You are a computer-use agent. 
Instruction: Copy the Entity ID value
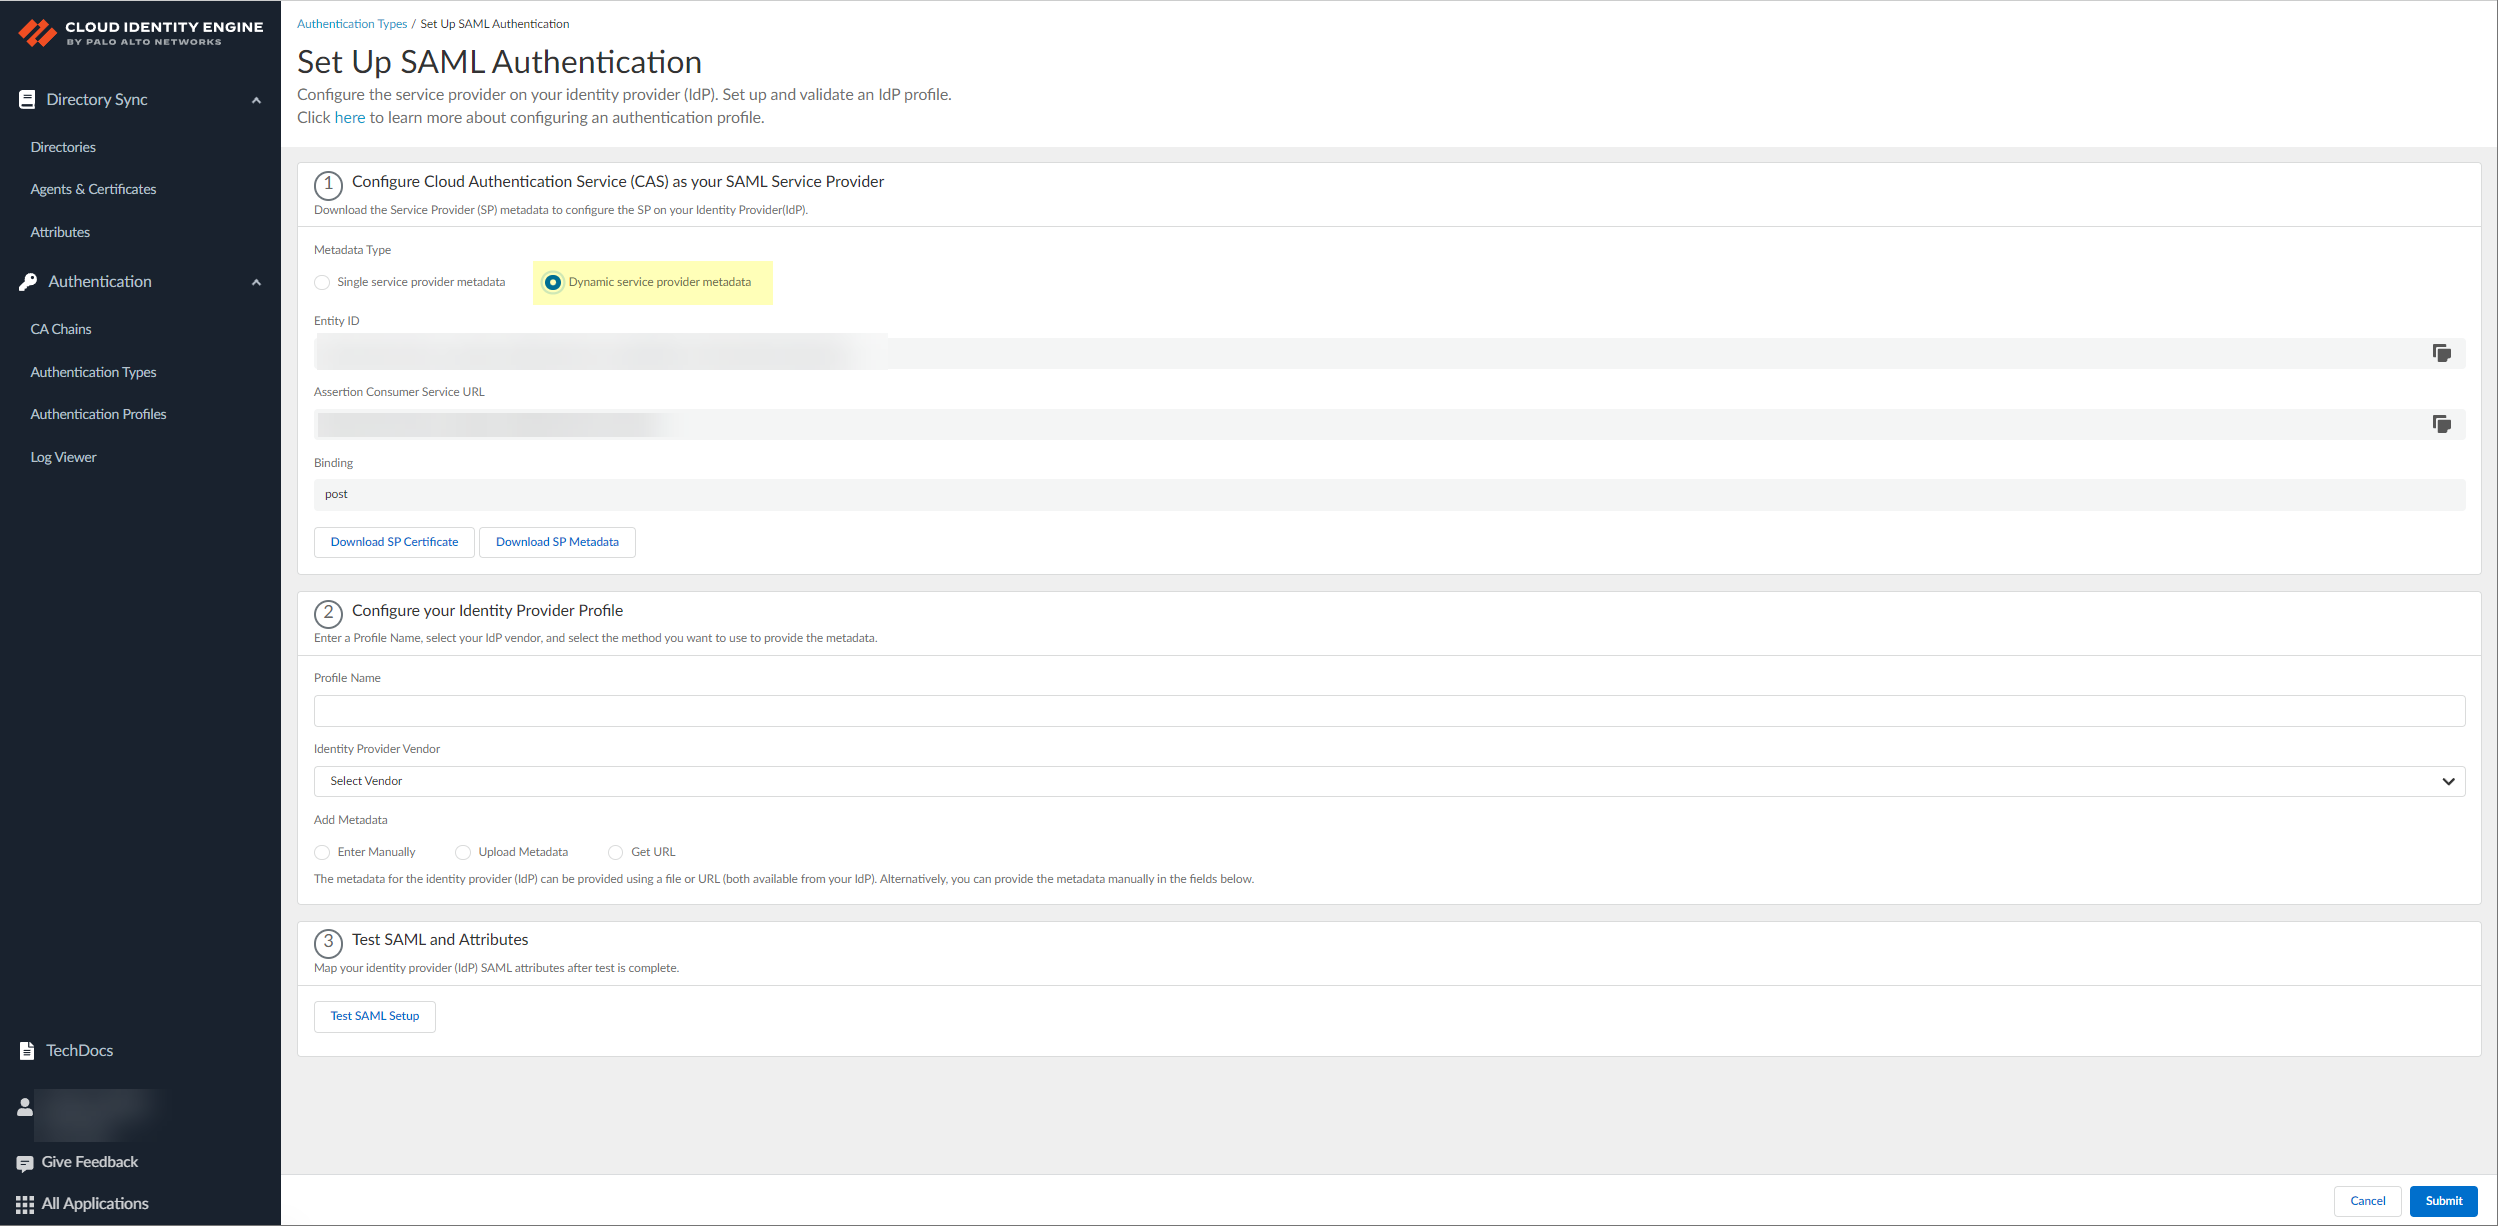2441,353
